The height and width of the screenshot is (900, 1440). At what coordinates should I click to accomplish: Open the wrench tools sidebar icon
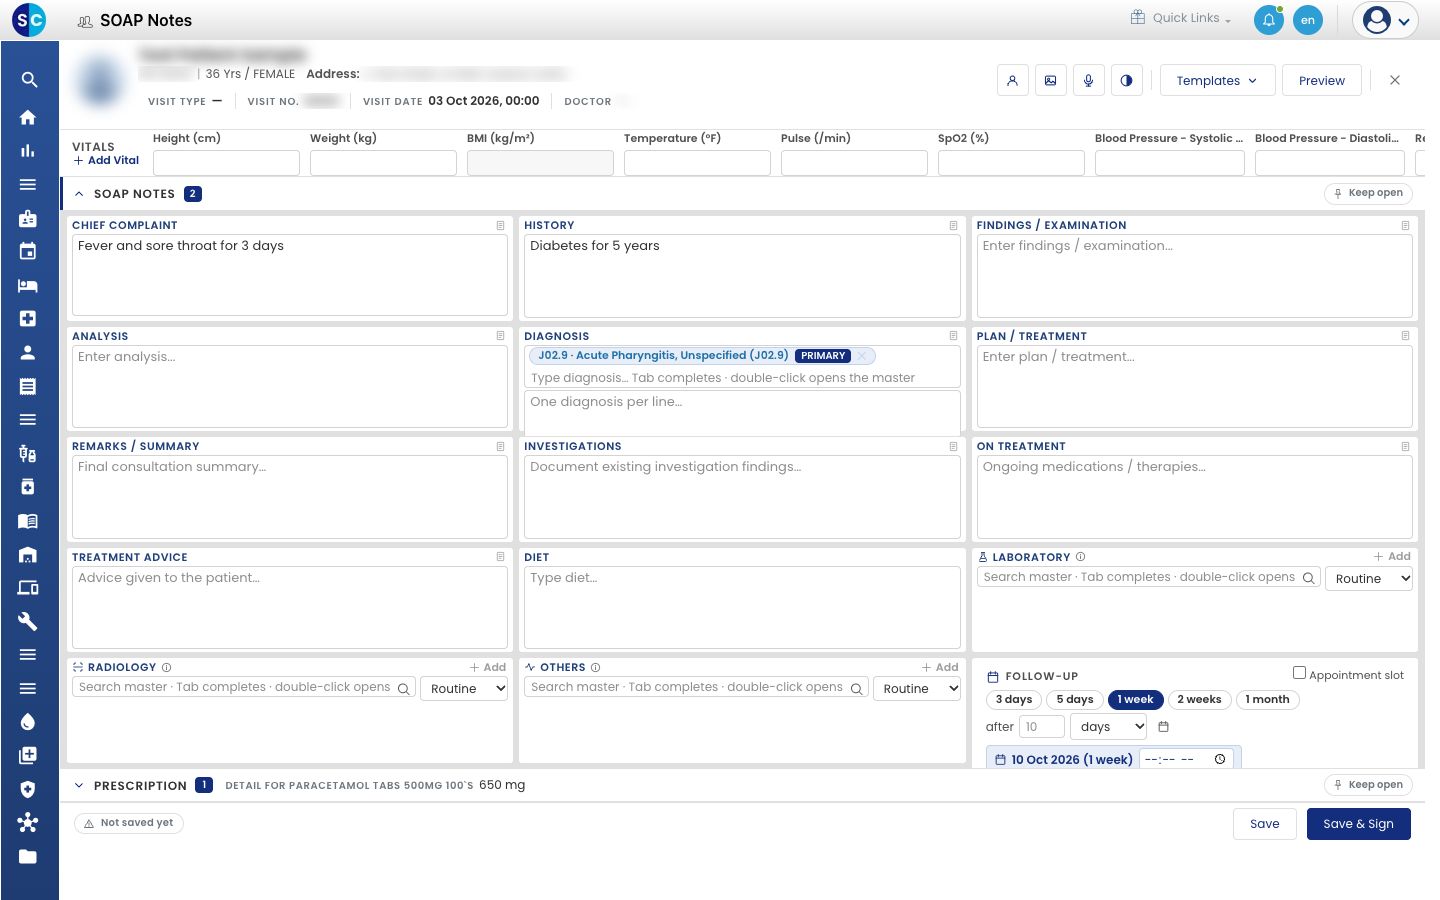pyautogui.click(x=28, y=621)
